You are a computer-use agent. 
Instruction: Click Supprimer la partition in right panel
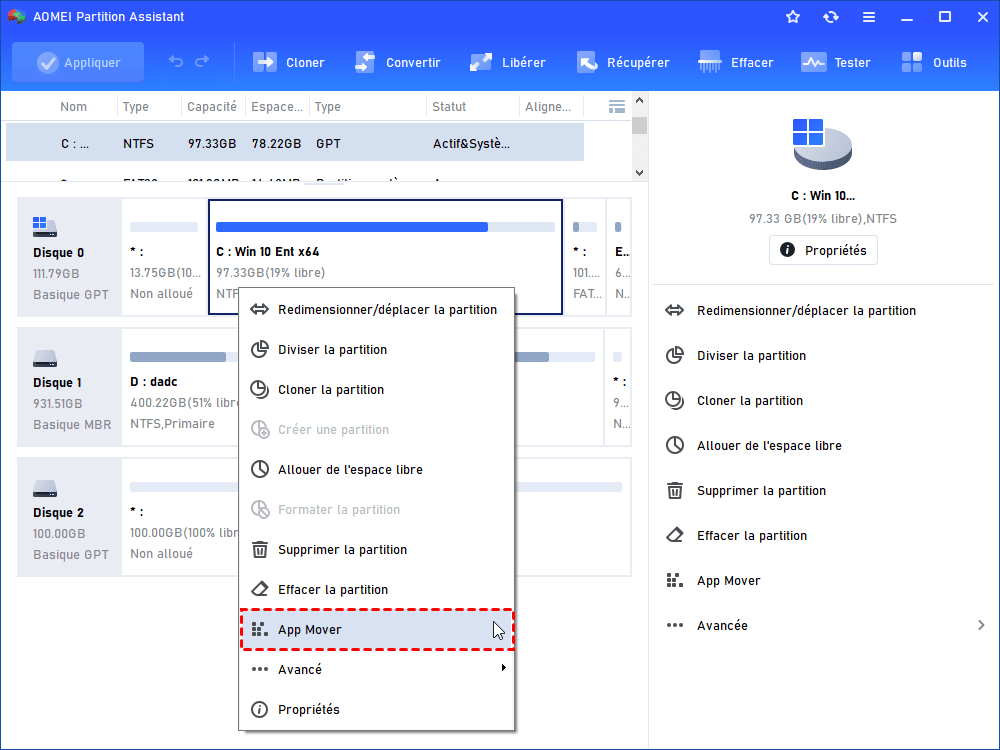point(761,490)
